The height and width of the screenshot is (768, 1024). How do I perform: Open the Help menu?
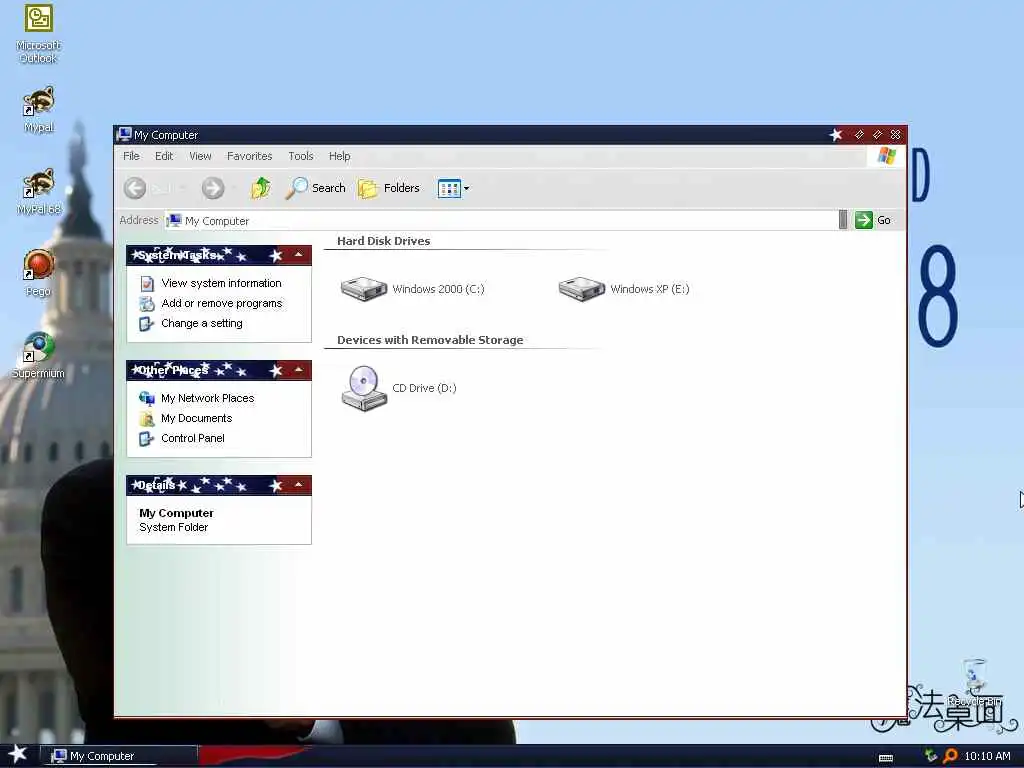[x=340, y=156]
